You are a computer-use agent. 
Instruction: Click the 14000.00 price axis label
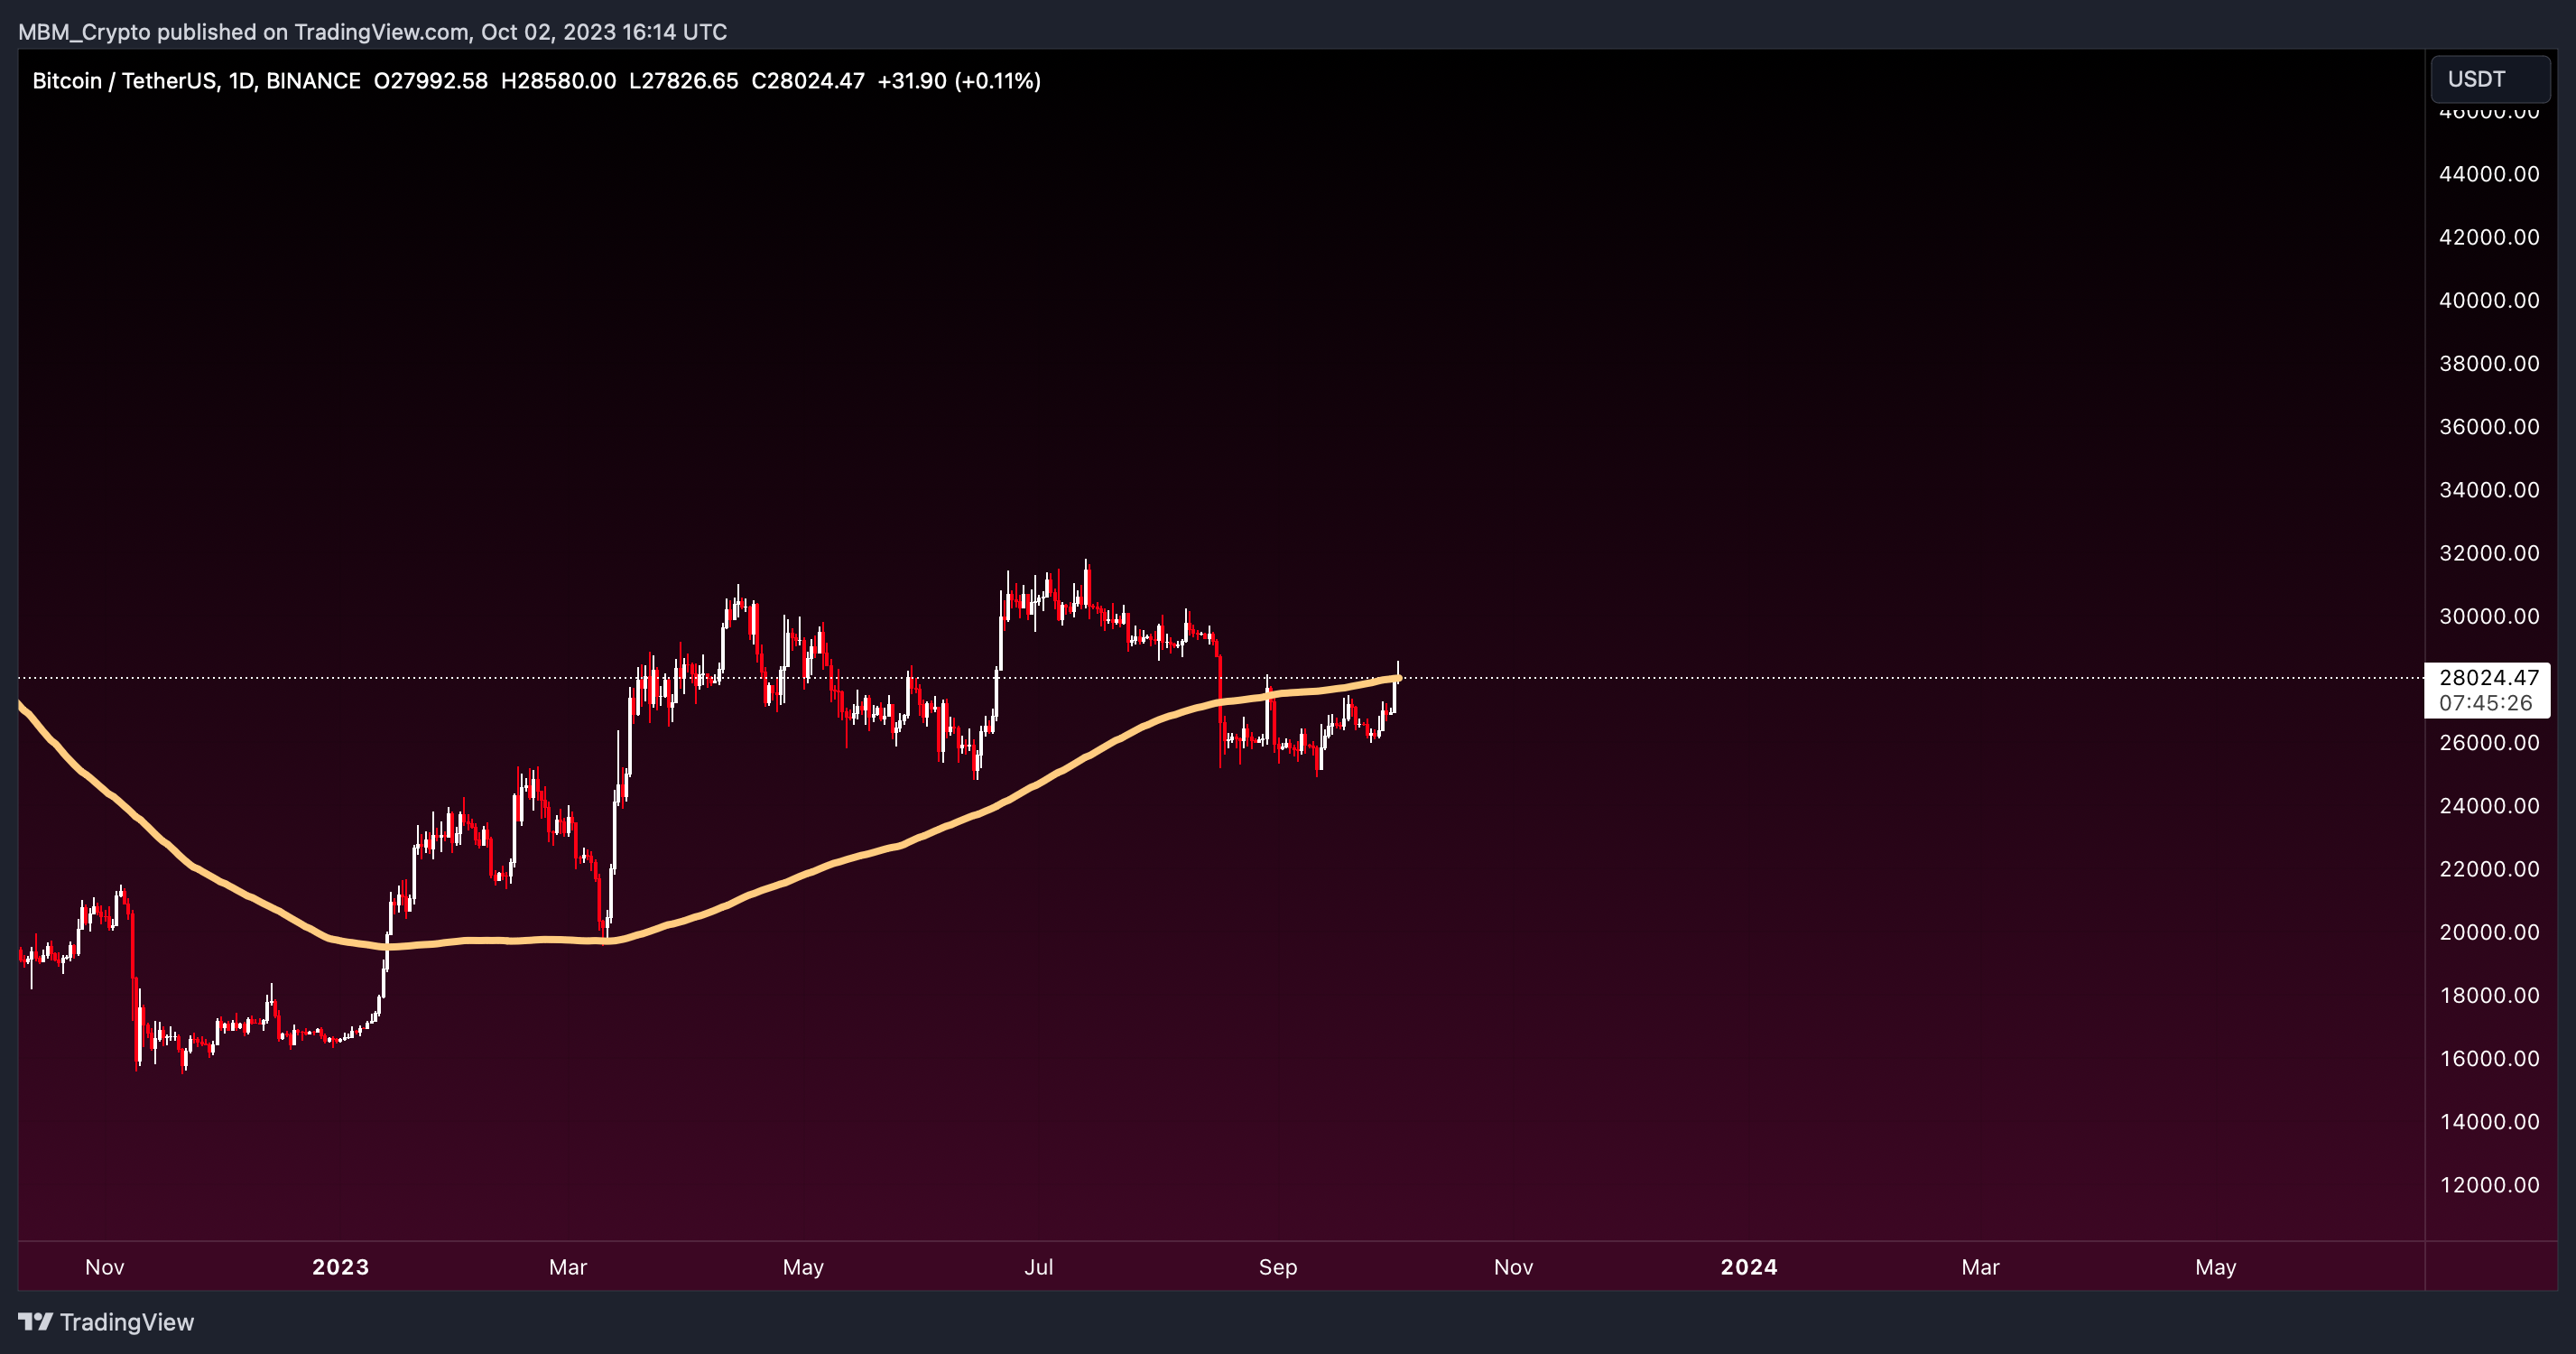coord(2489,1122)
